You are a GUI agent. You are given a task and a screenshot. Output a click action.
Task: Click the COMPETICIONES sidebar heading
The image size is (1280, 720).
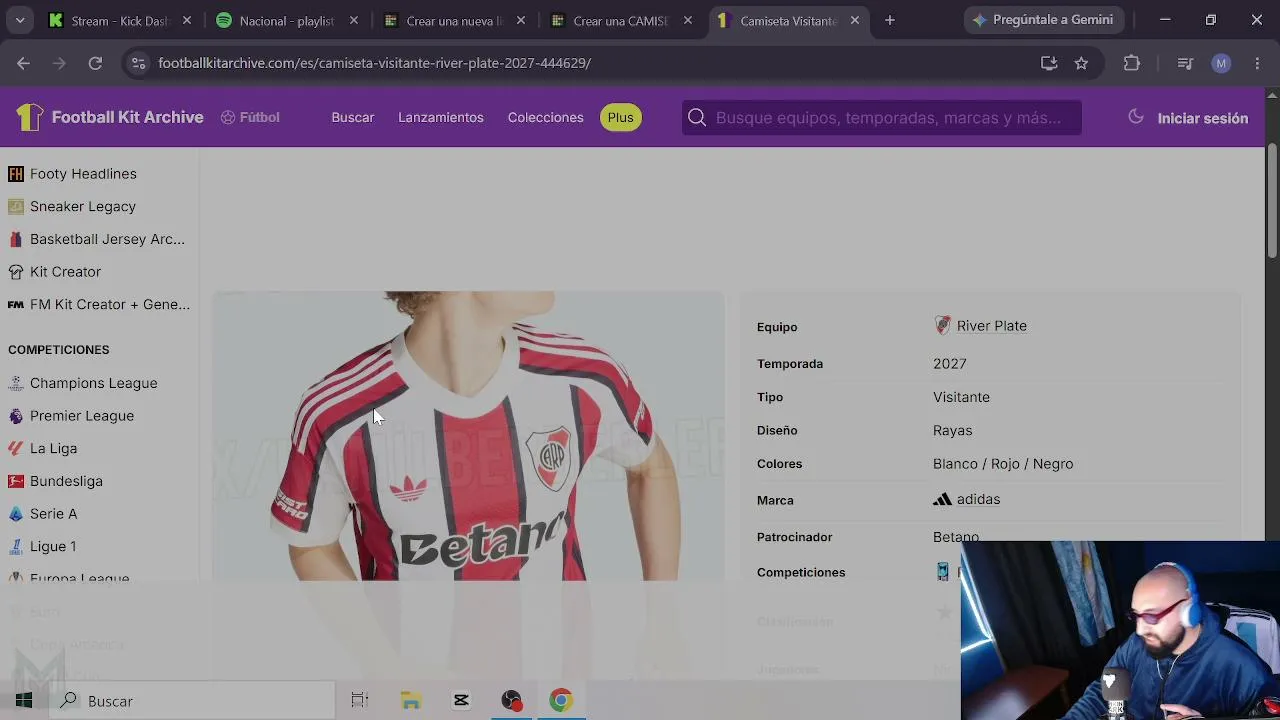[59, 350]
